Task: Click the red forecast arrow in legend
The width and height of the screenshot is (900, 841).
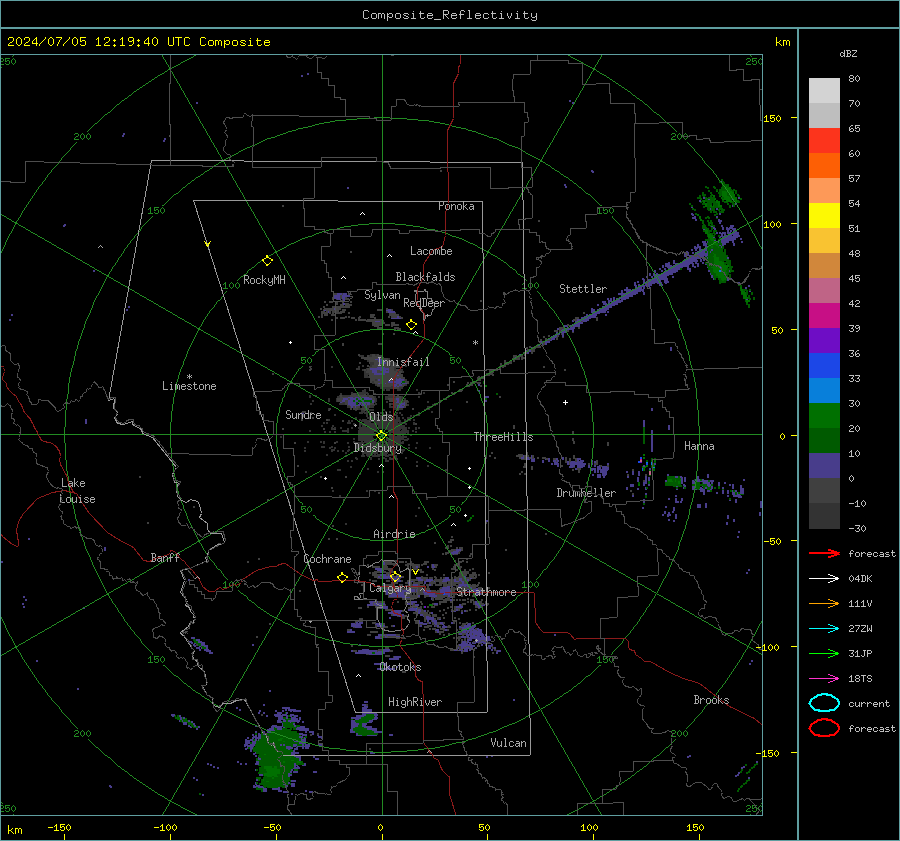Action: point(824,553)
